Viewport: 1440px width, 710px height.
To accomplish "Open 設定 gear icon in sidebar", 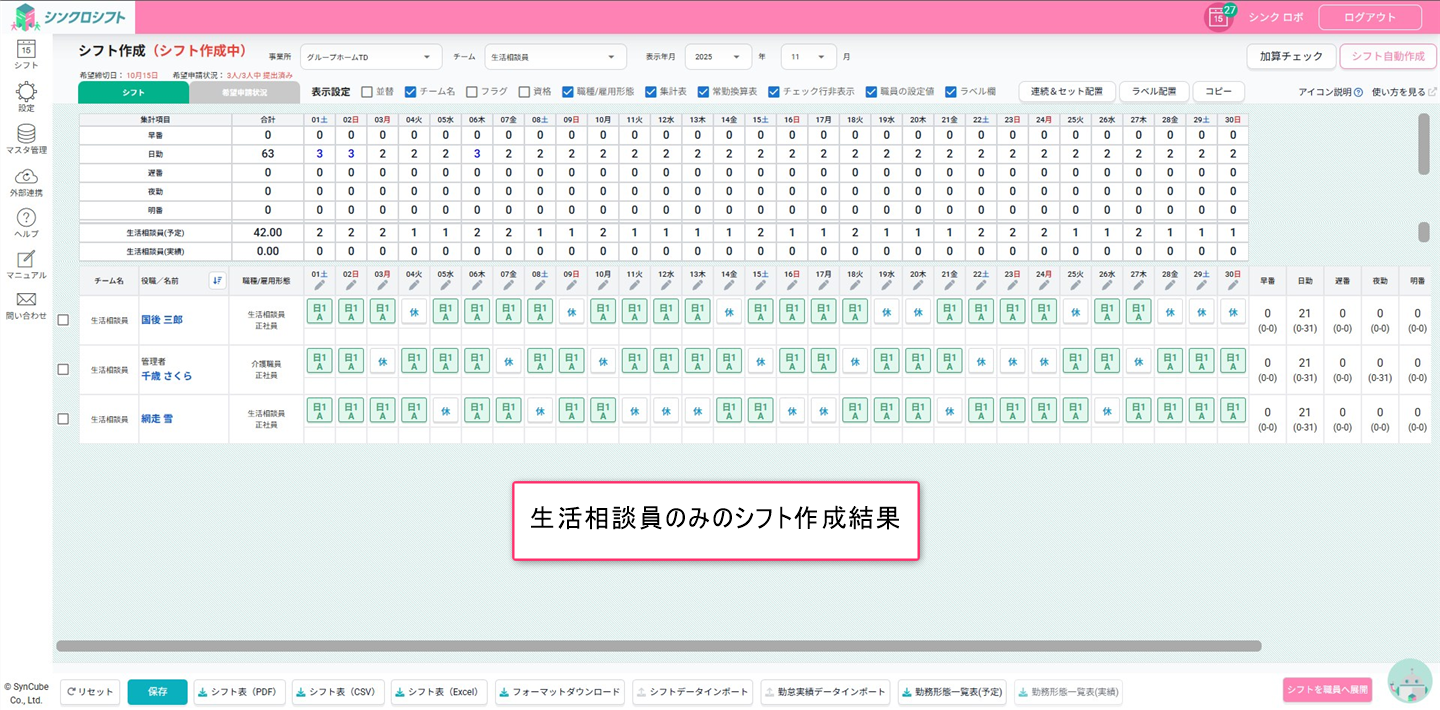I will click(x=26, y=92).
